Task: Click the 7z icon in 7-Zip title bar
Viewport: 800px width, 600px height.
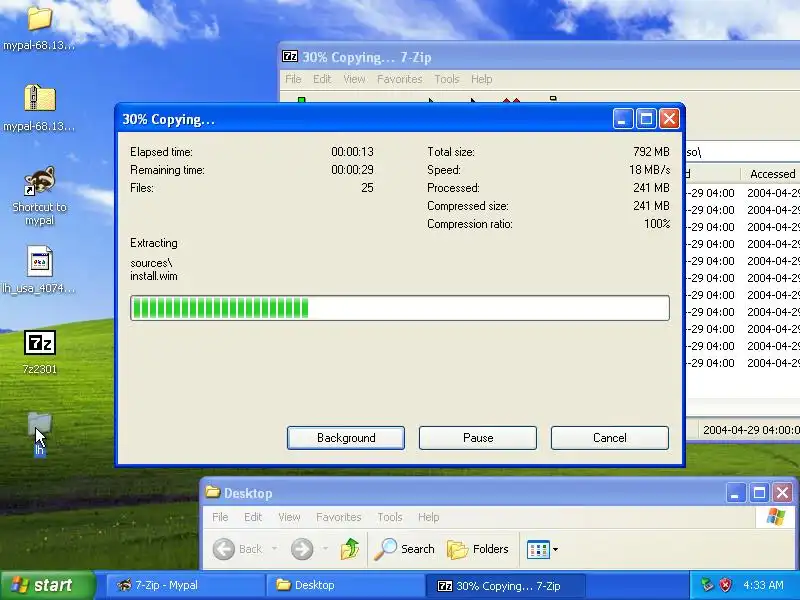Action: click(x=290, y=56)
